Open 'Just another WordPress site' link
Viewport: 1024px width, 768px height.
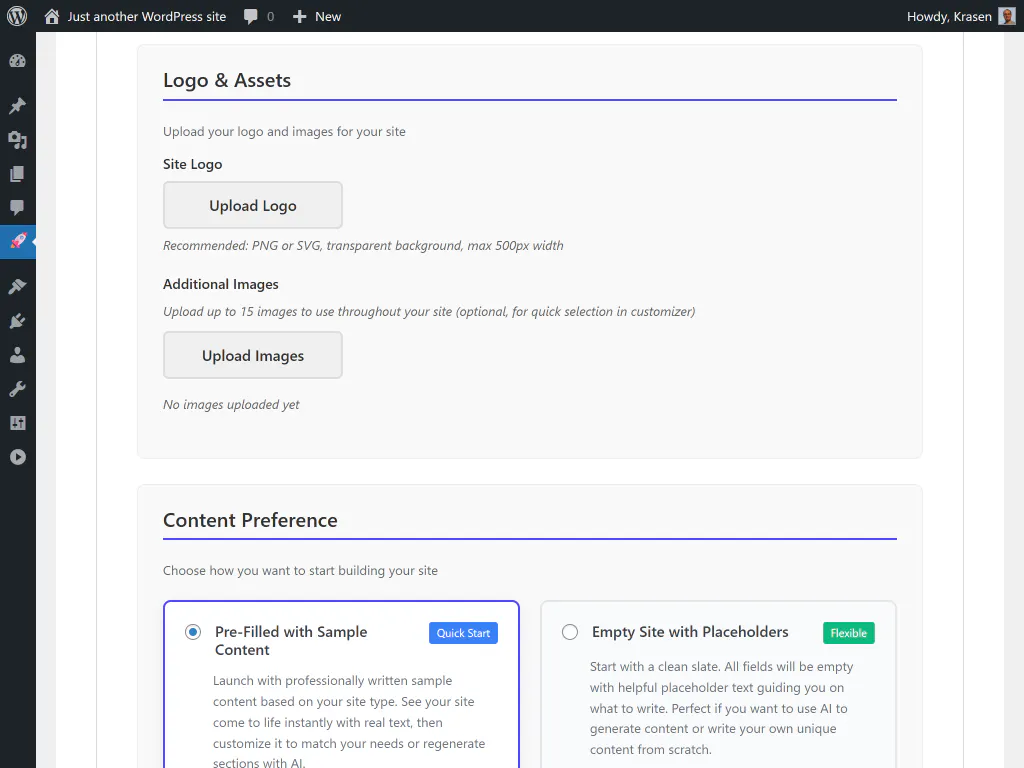tap(146, 16)
